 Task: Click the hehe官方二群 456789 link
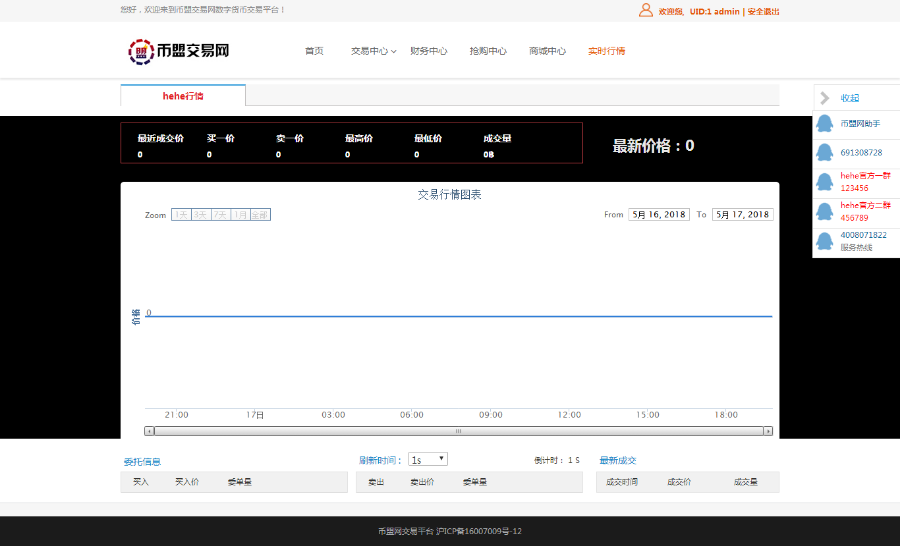(866, 212)
